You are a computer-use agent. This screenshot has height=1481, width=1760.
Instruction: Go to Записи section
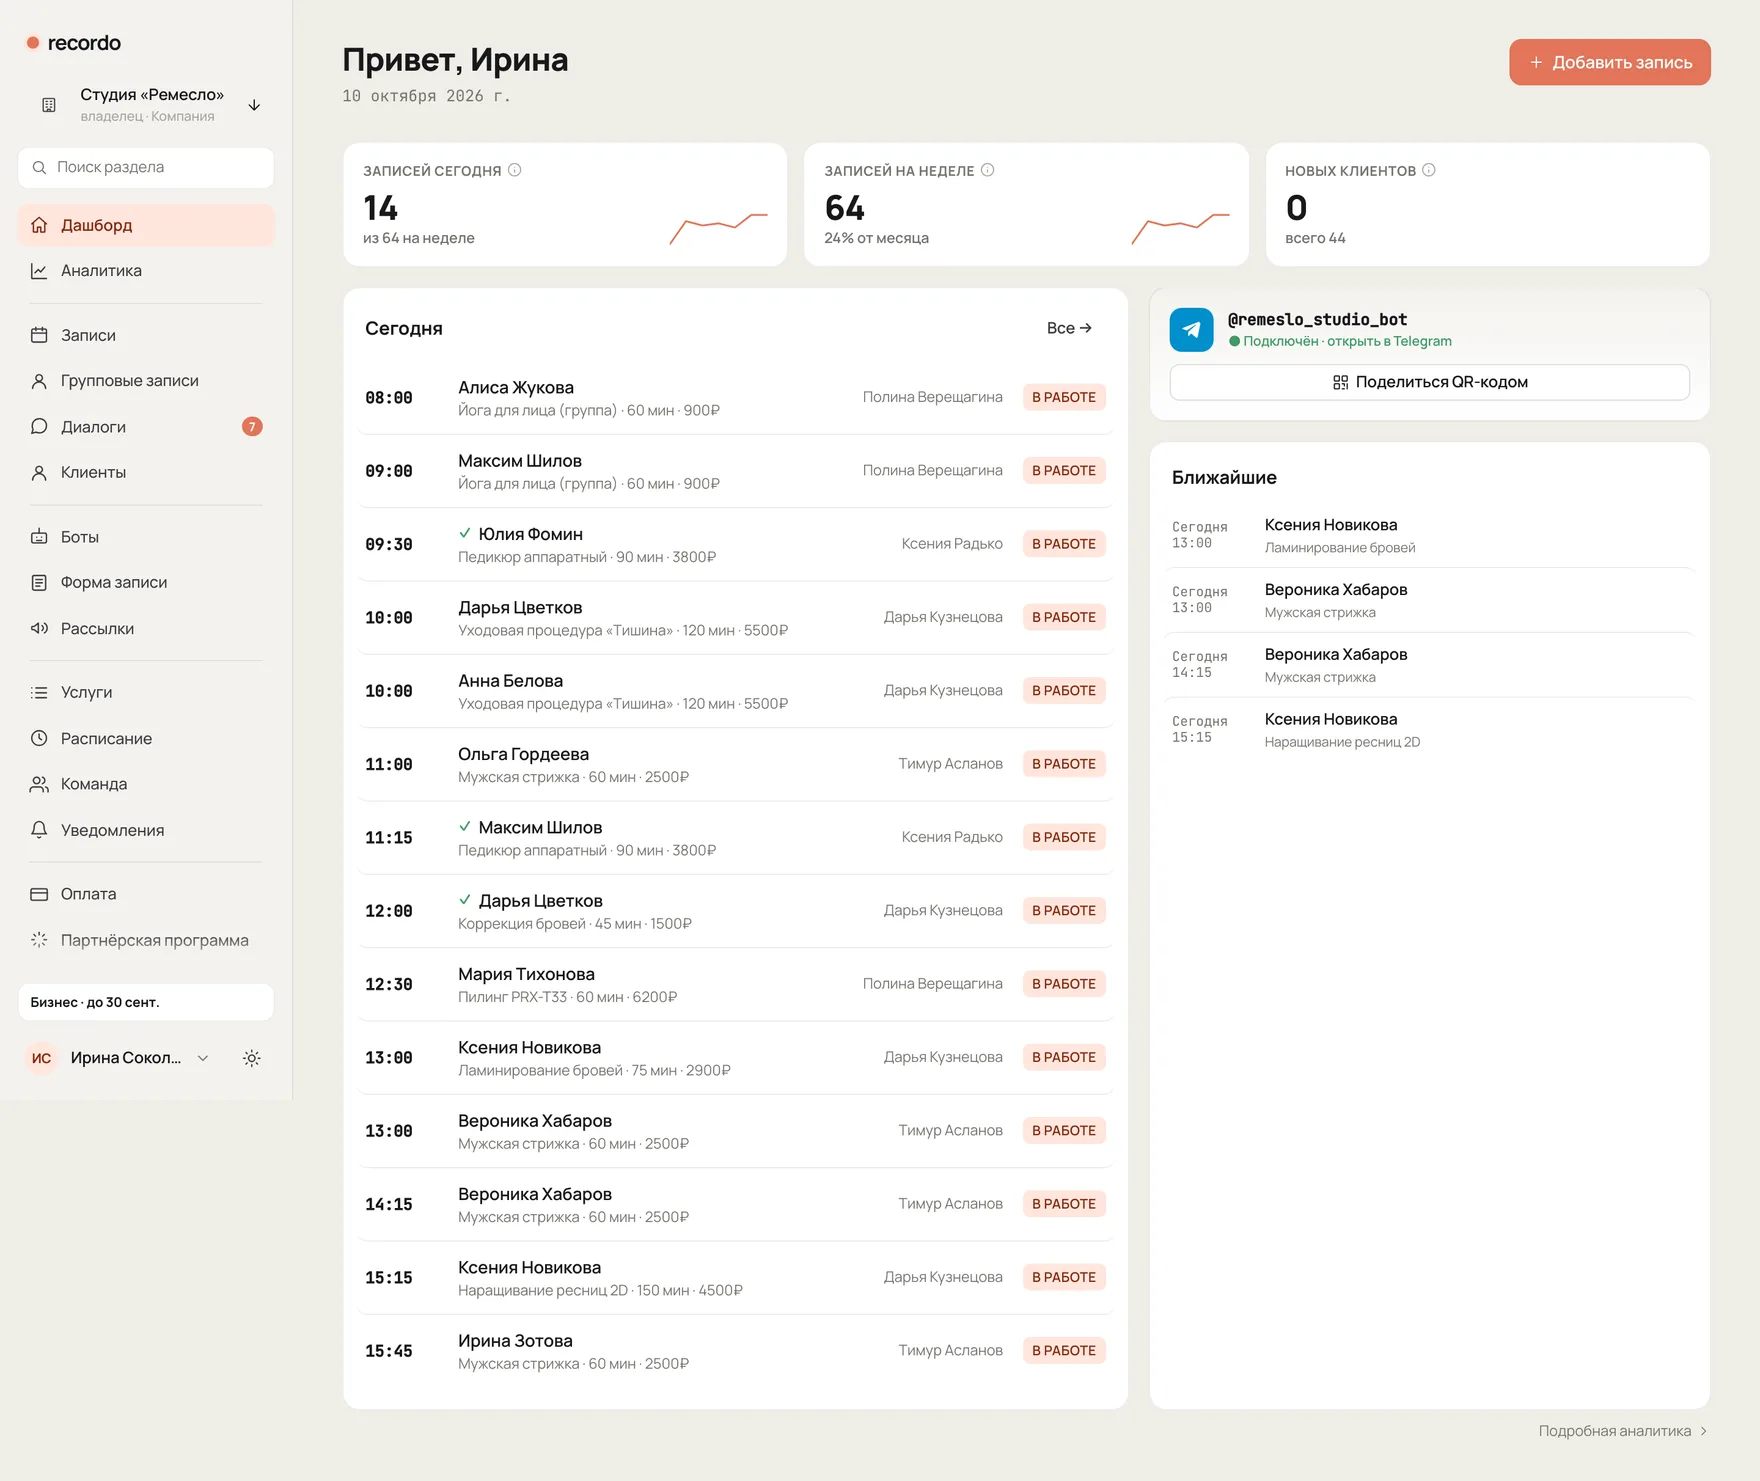pyautogui.click(x=146, y=335)
